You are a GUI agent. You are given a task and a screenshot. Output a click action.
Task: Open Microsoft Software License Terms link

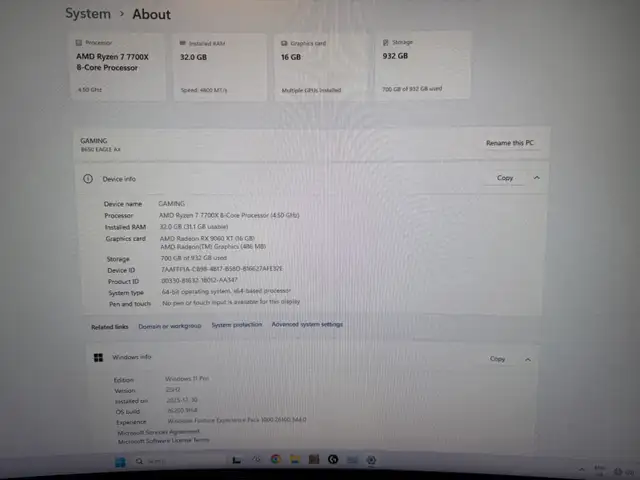point(164,441)
